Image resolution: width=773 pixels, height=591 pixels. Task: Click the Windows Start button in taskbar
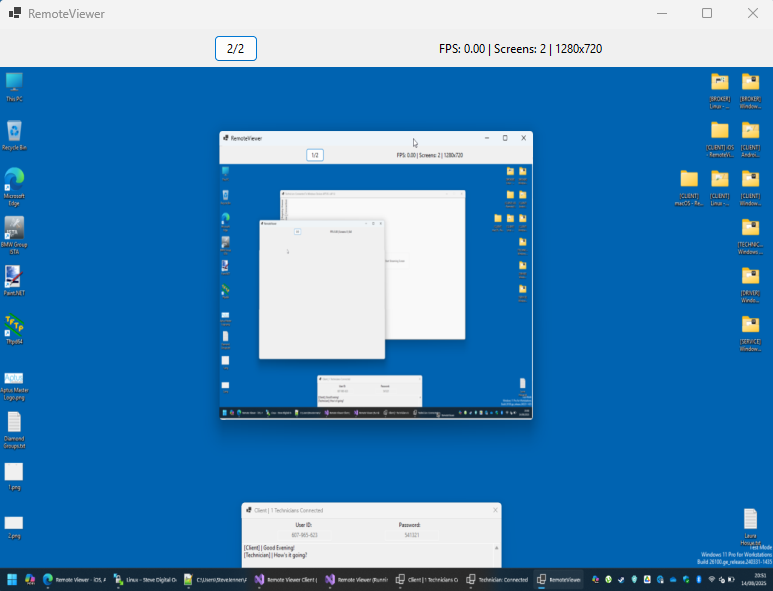point(12,580)
